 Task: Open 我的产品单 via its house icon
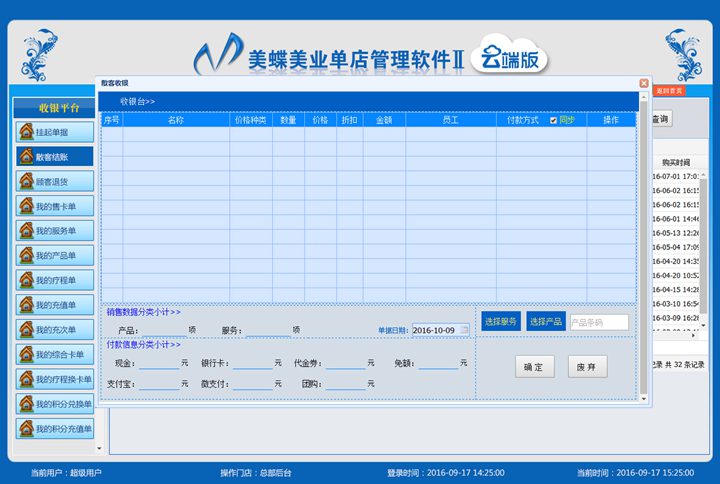26,255
